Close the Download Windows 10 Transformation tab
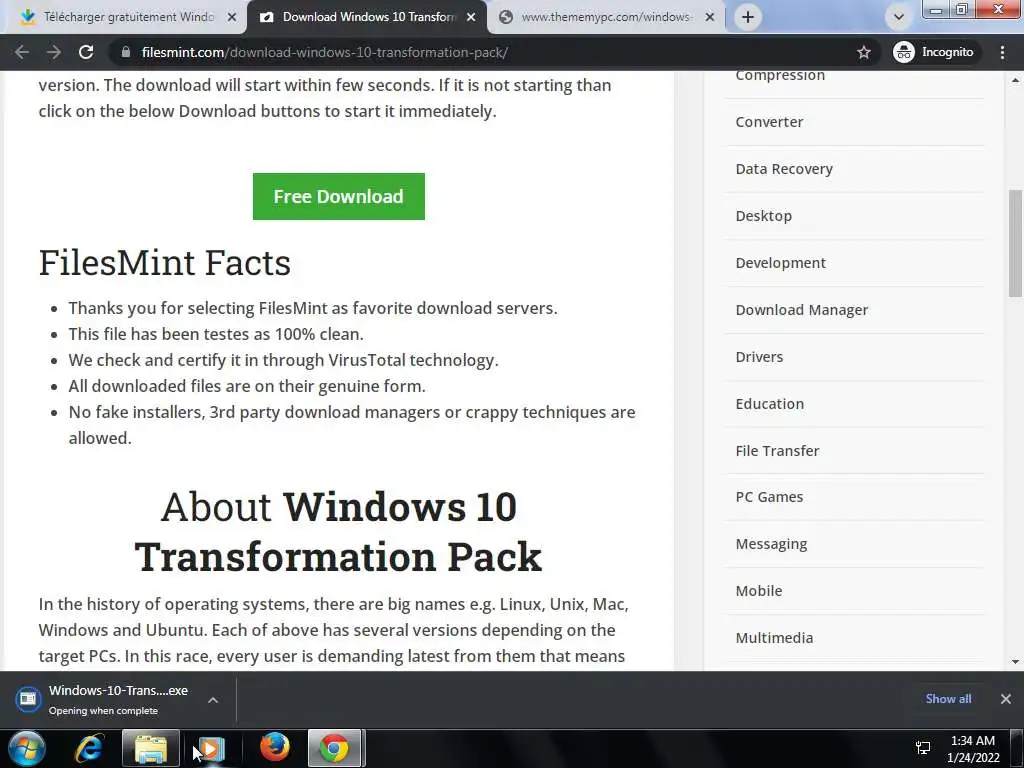The image size is (1024, 768). (x=471, y=17)
